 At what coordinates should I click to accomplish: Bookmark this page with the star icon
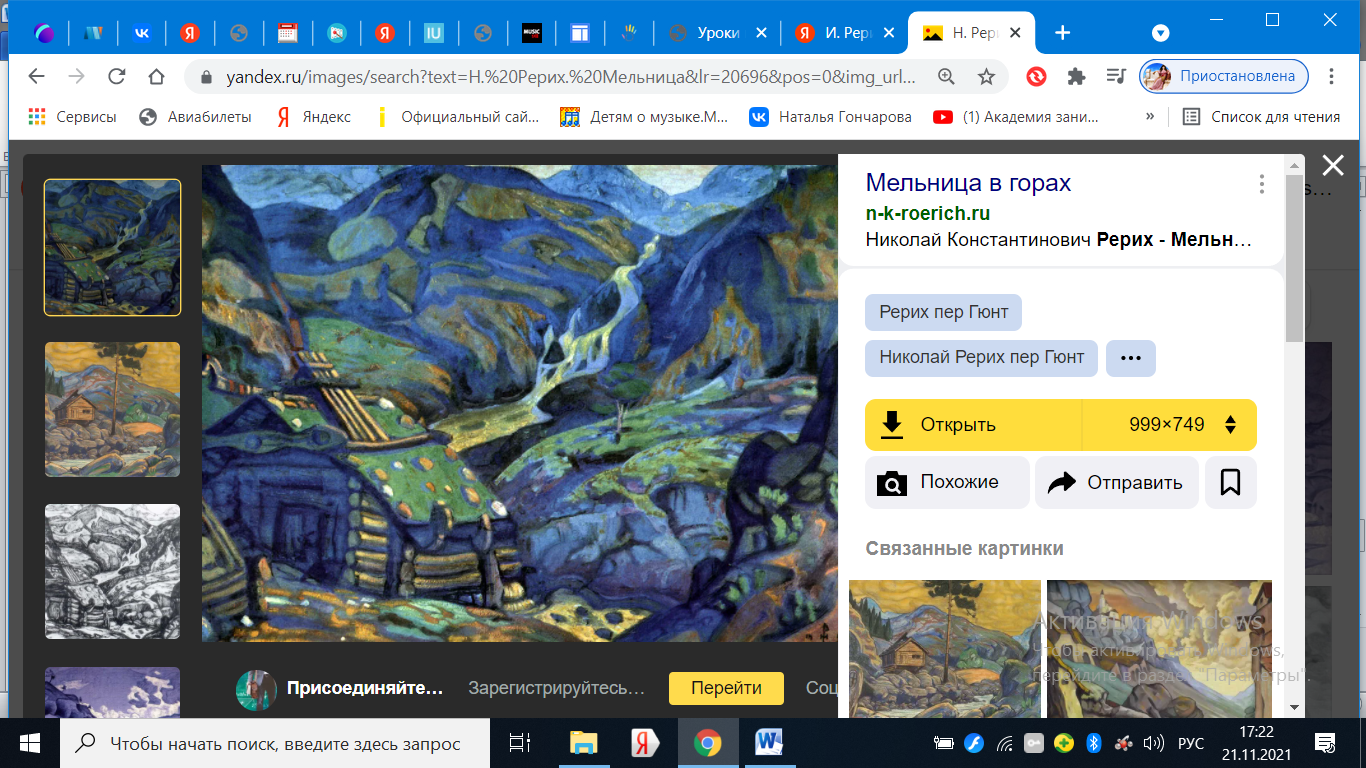pos(986,77)
